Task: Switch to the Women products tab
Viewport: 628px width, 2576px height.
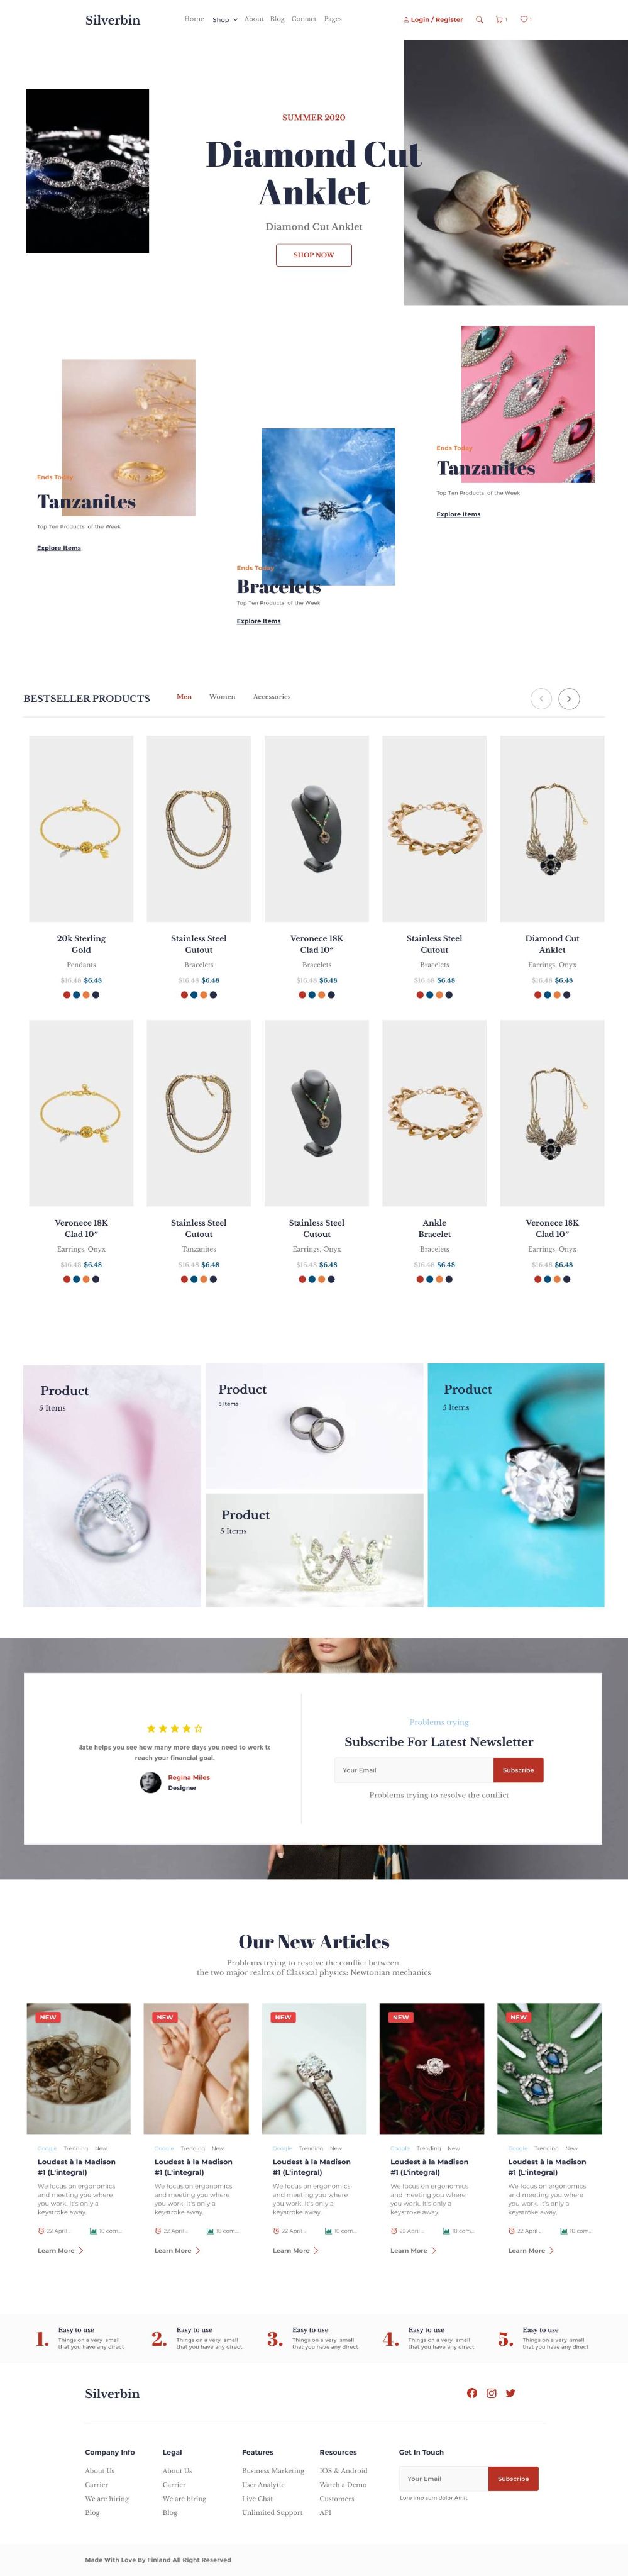Action: click(x=222, y=696)
